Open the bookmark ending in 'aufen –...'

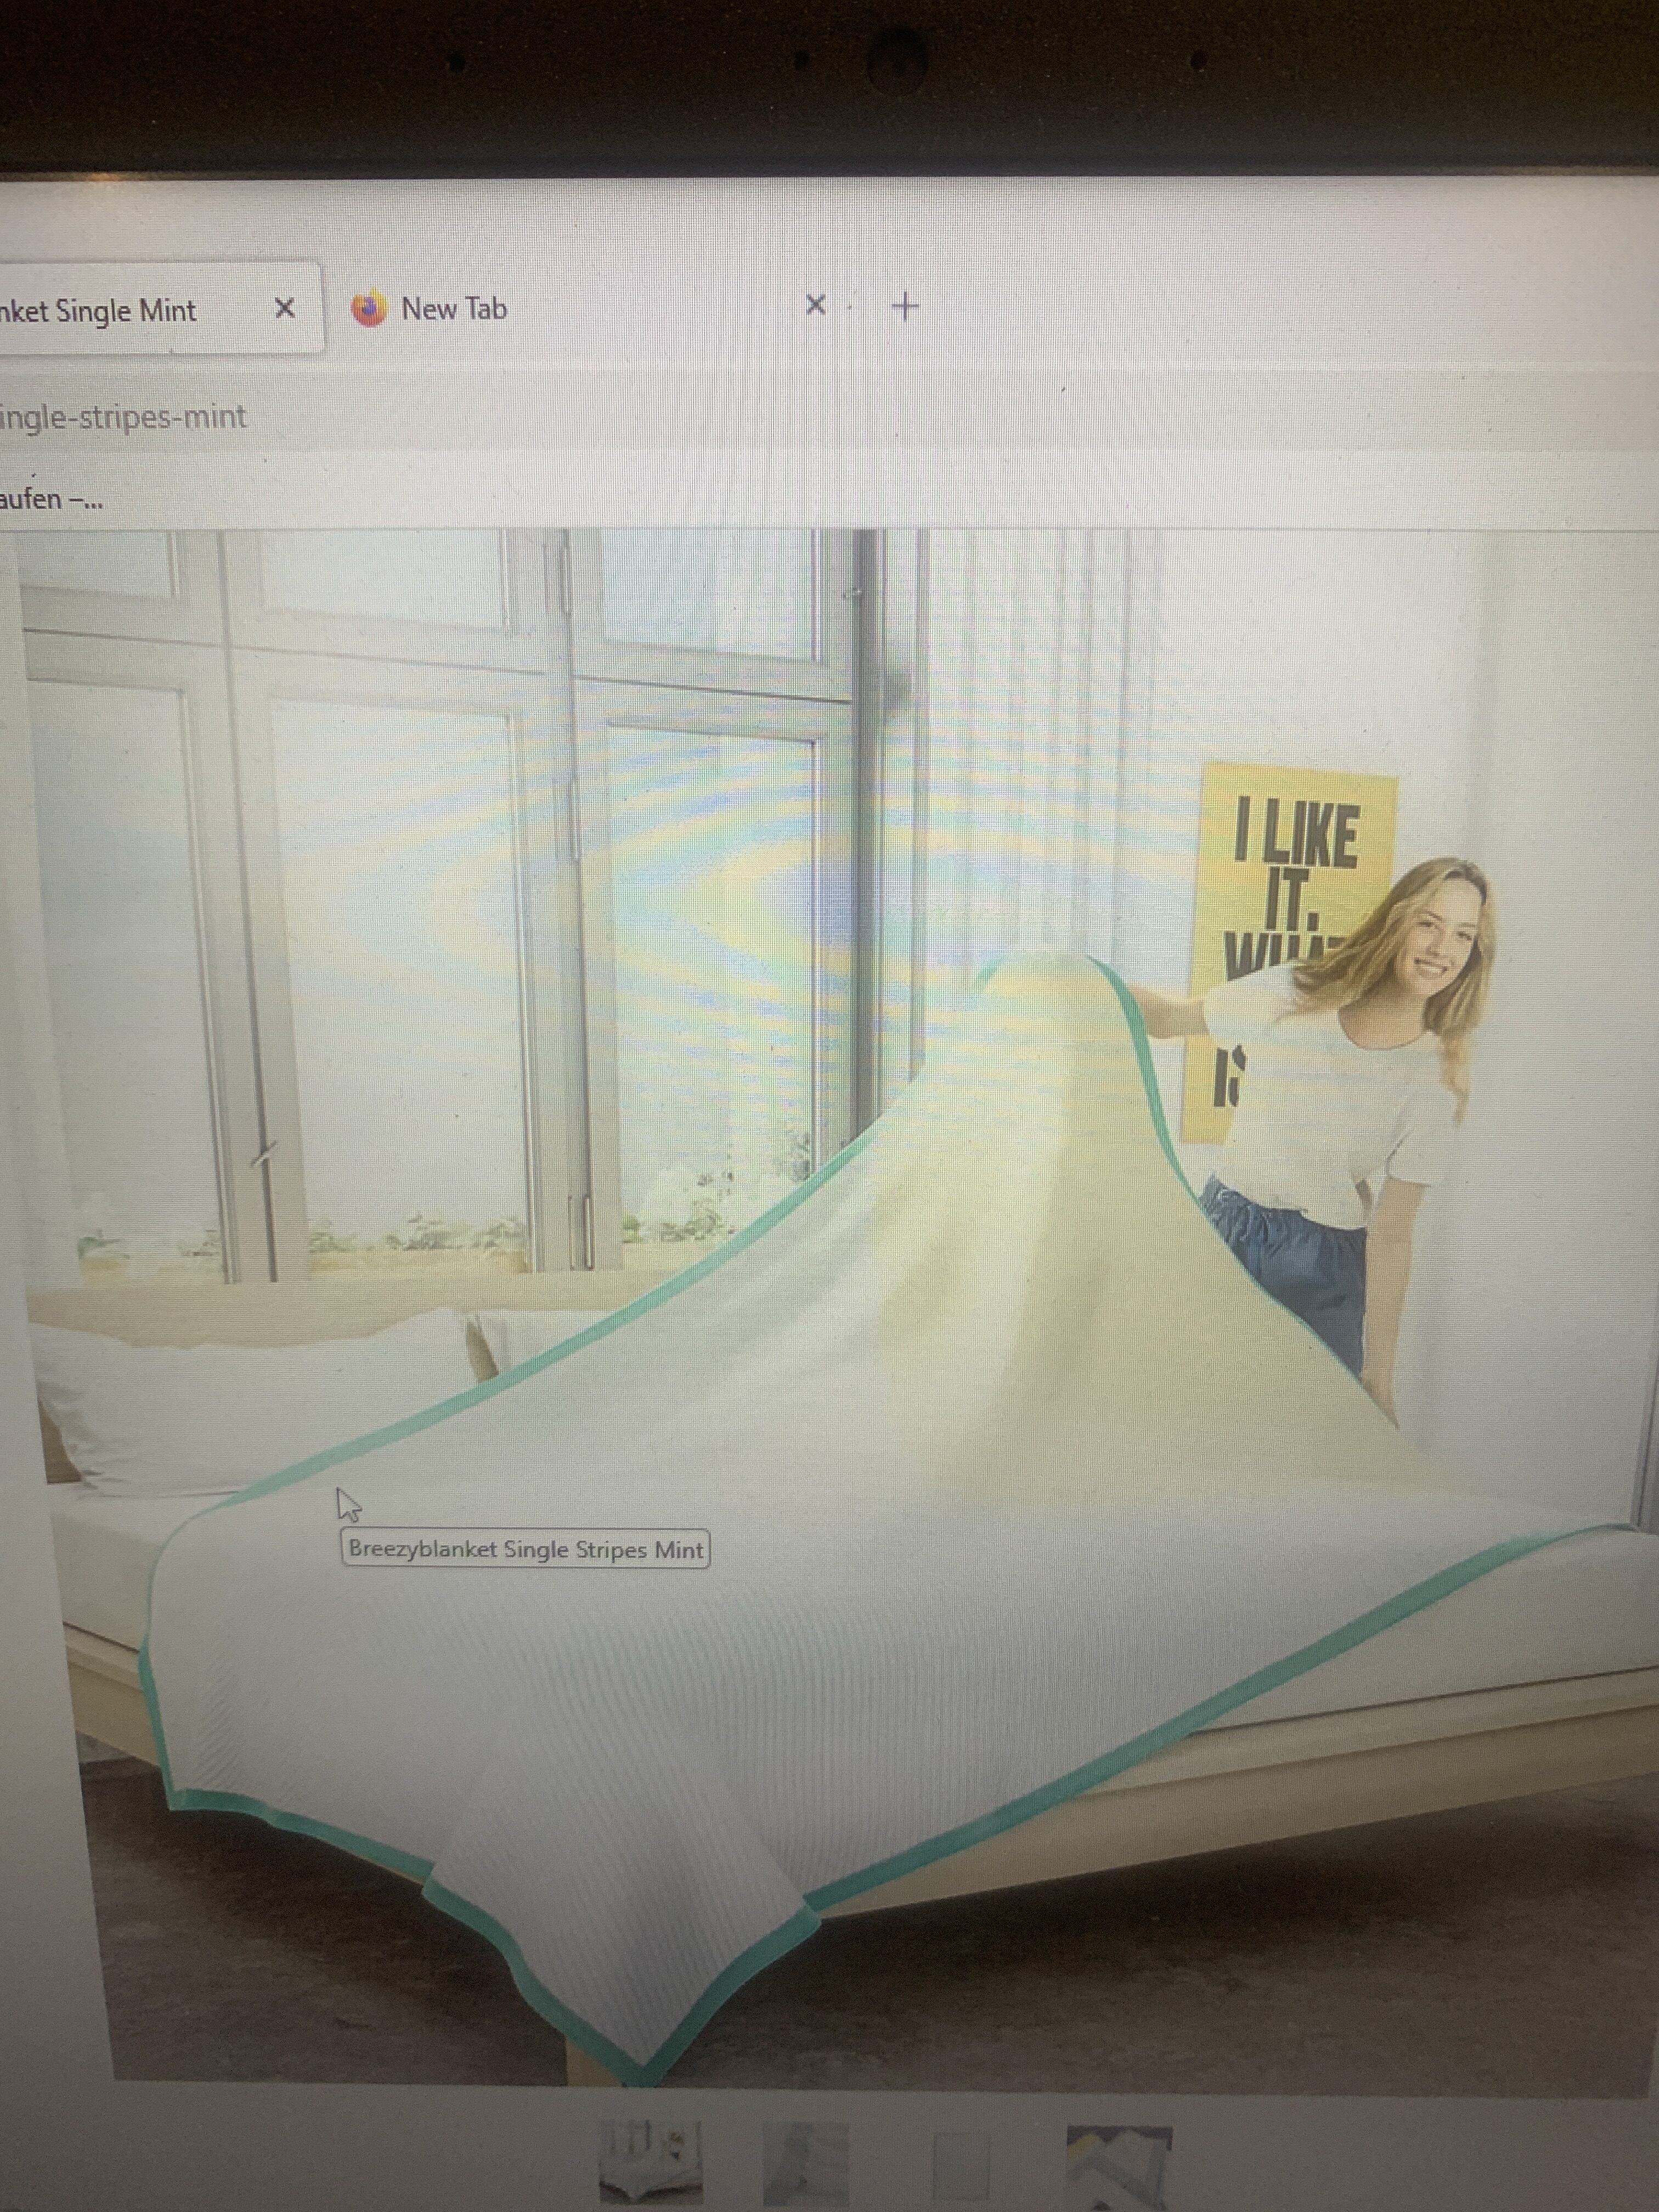50,498
